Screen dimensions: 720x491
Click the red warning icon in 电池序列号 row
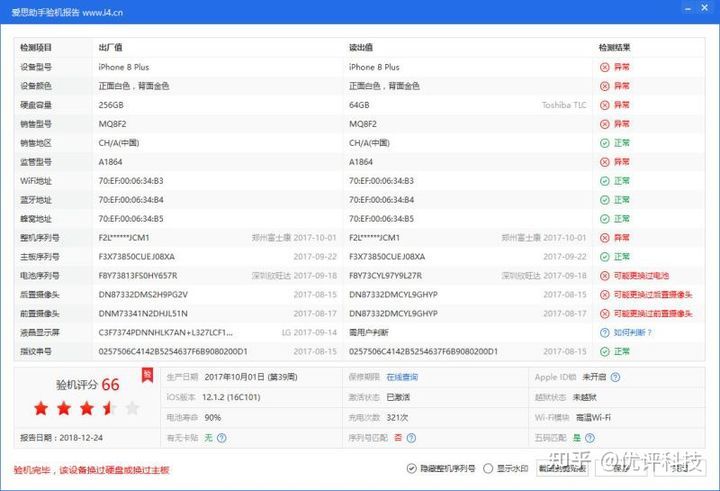(x=604, y=275)
